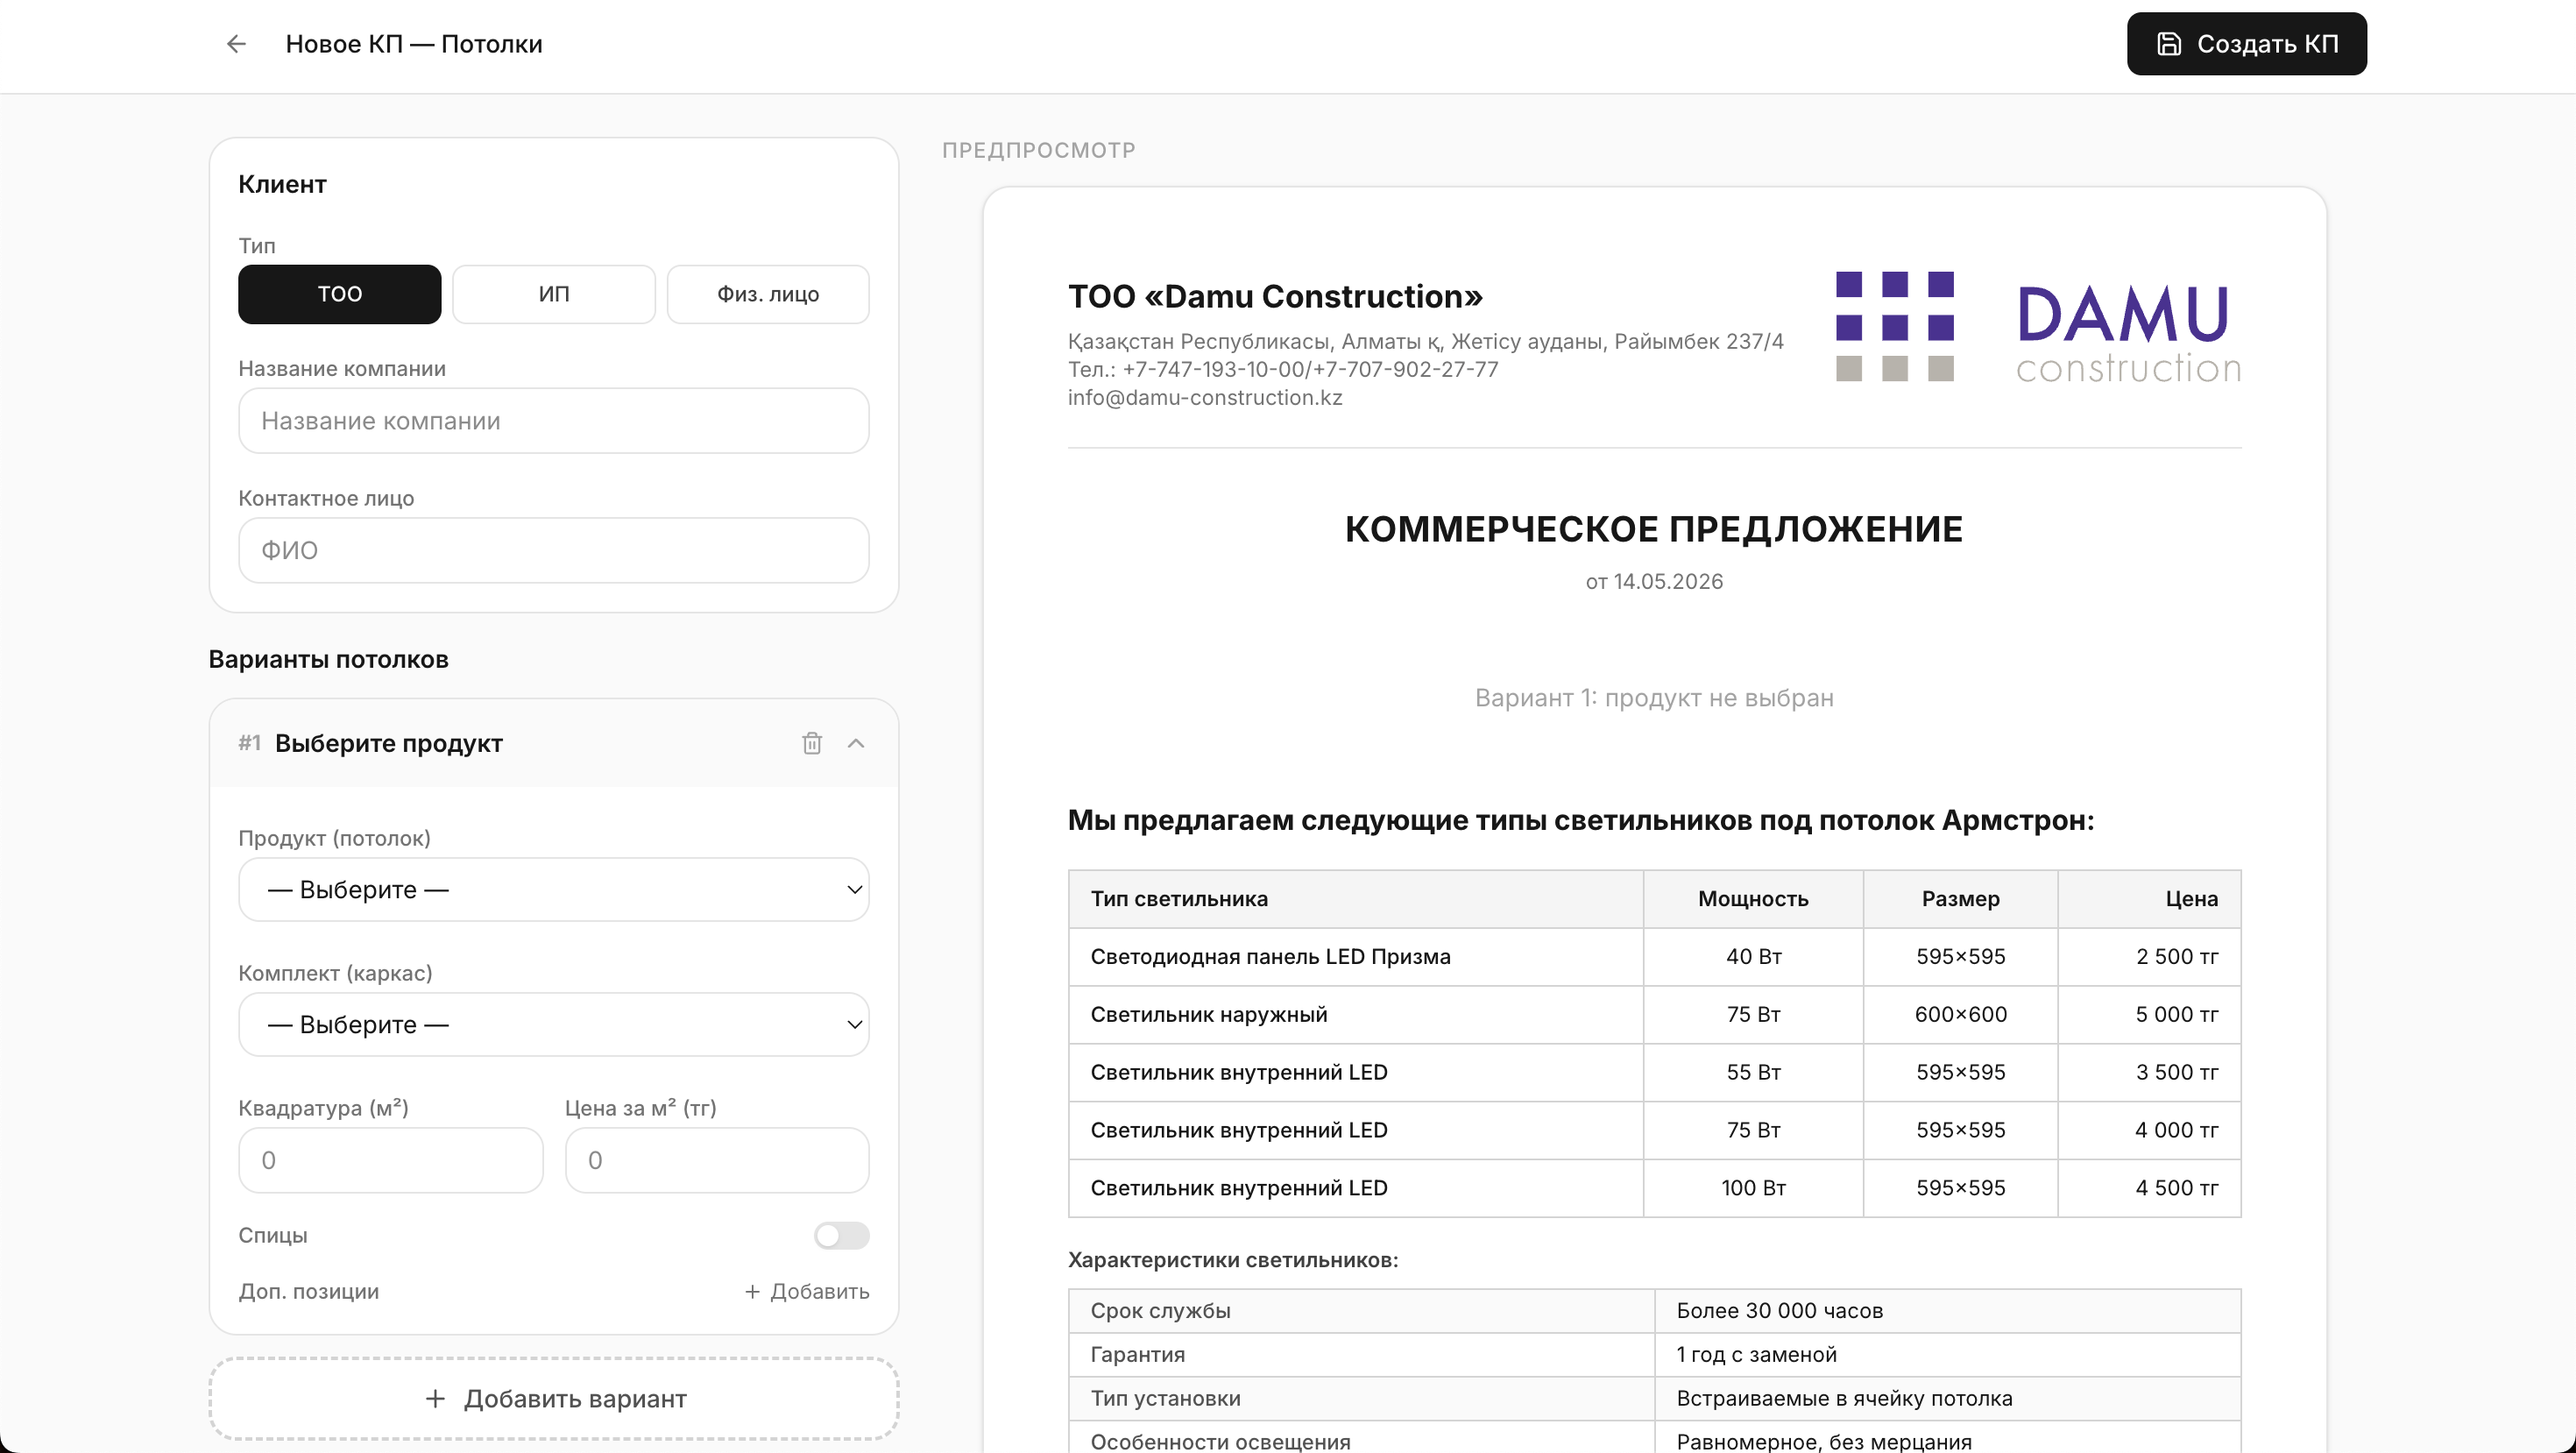Click the Цена за м² field

(717, 1160)
